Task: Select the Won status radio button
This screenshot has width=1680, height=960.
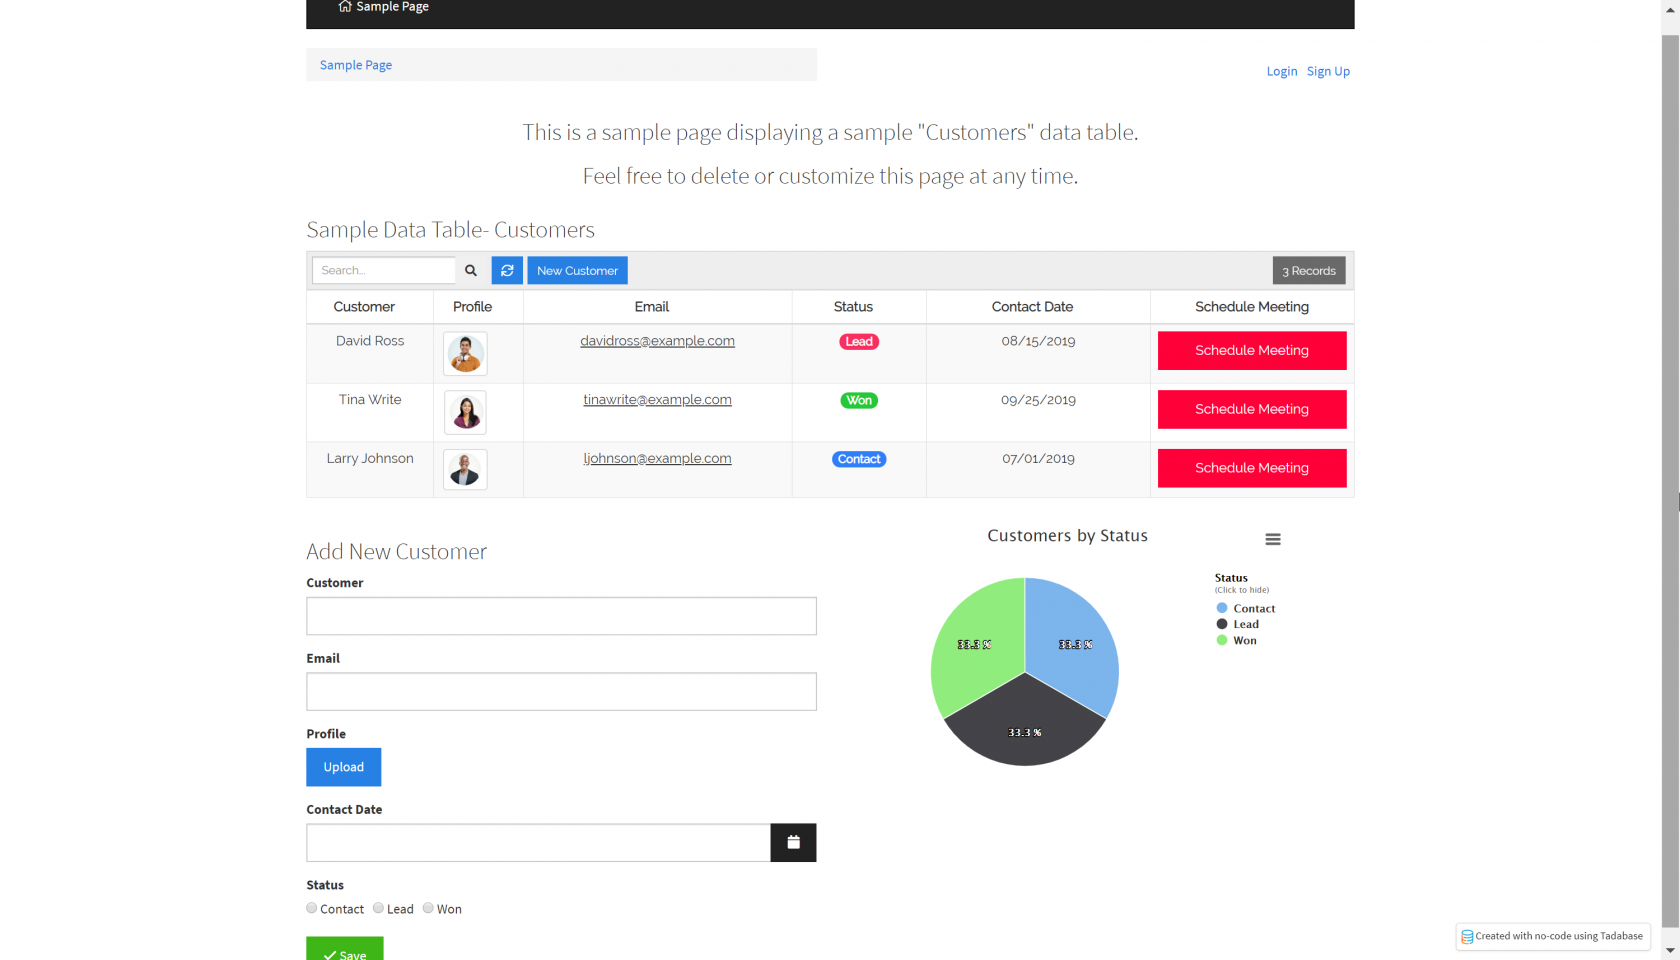Action: pyautogui.click(x=428, y=908)
